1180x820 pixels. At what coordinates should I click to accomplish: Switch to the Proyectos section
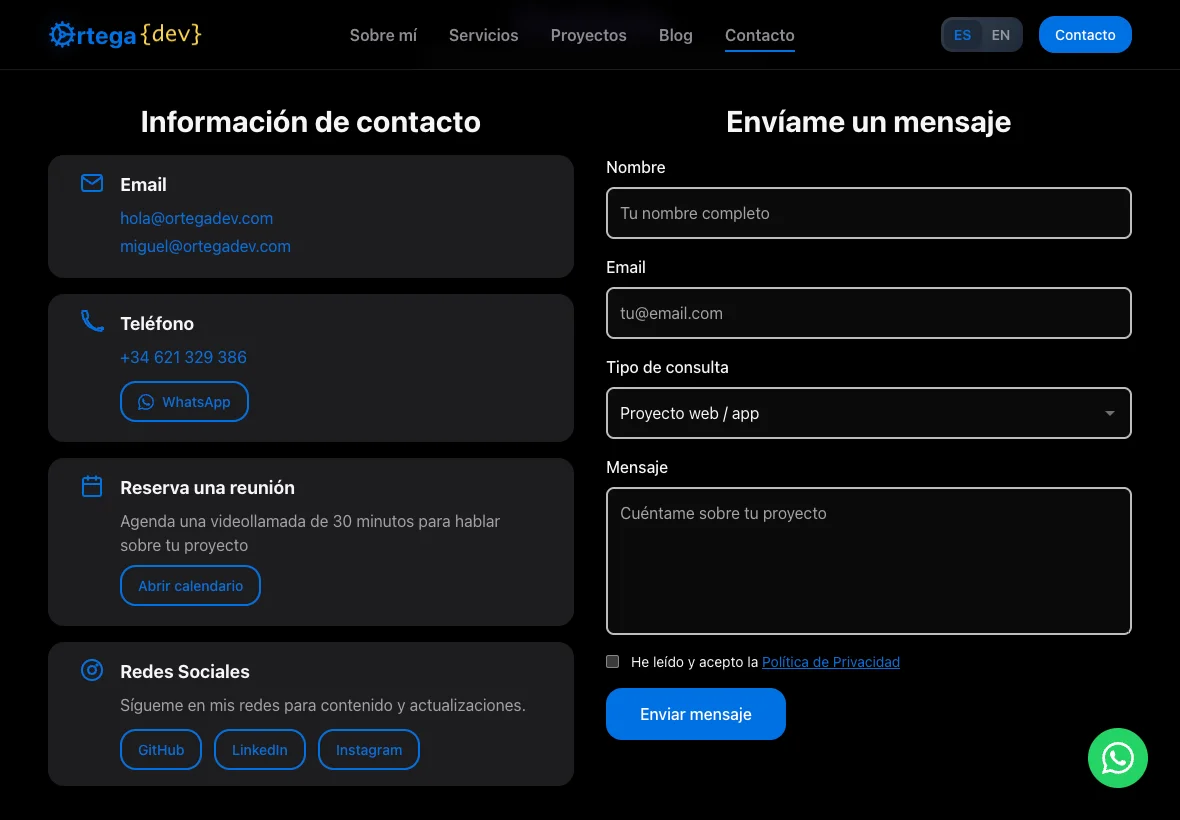click(x=588, y=35)
